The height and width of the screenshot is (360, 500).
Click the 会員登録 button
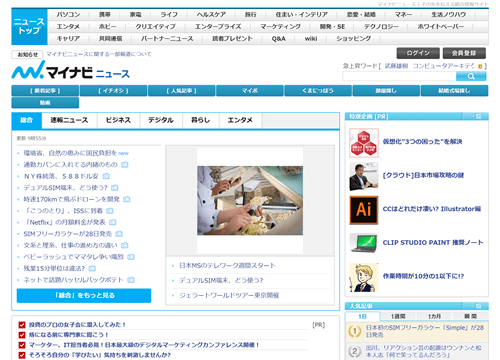coord(464,53)
